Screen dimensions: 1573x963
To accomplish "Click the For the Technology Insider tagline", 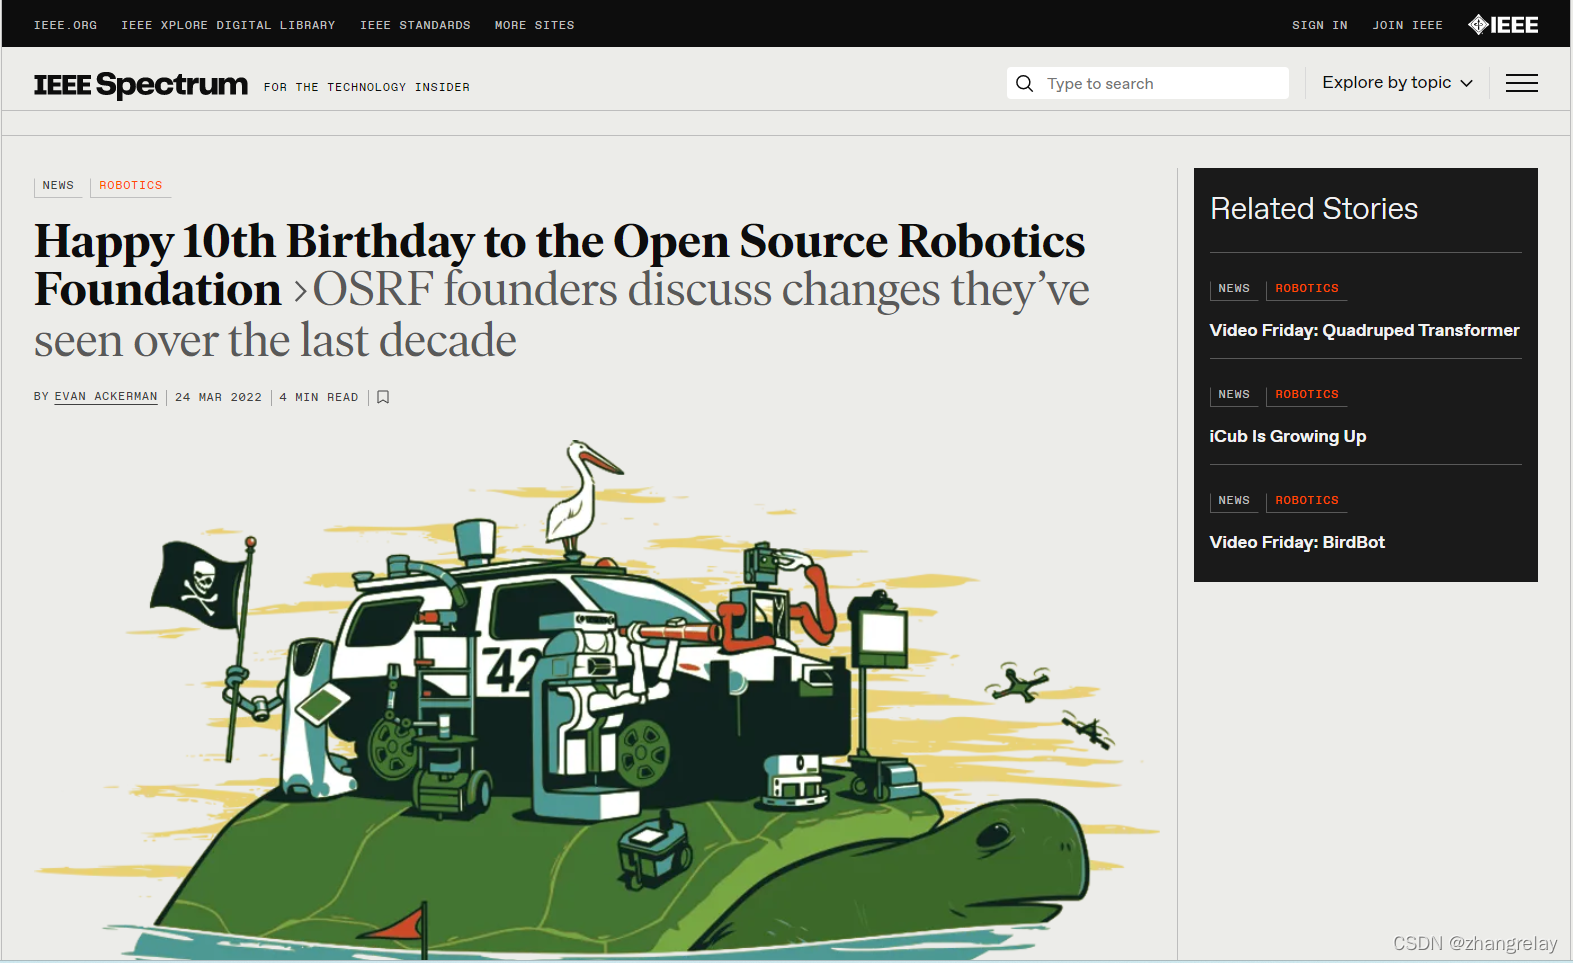I will tap(367, 87).
